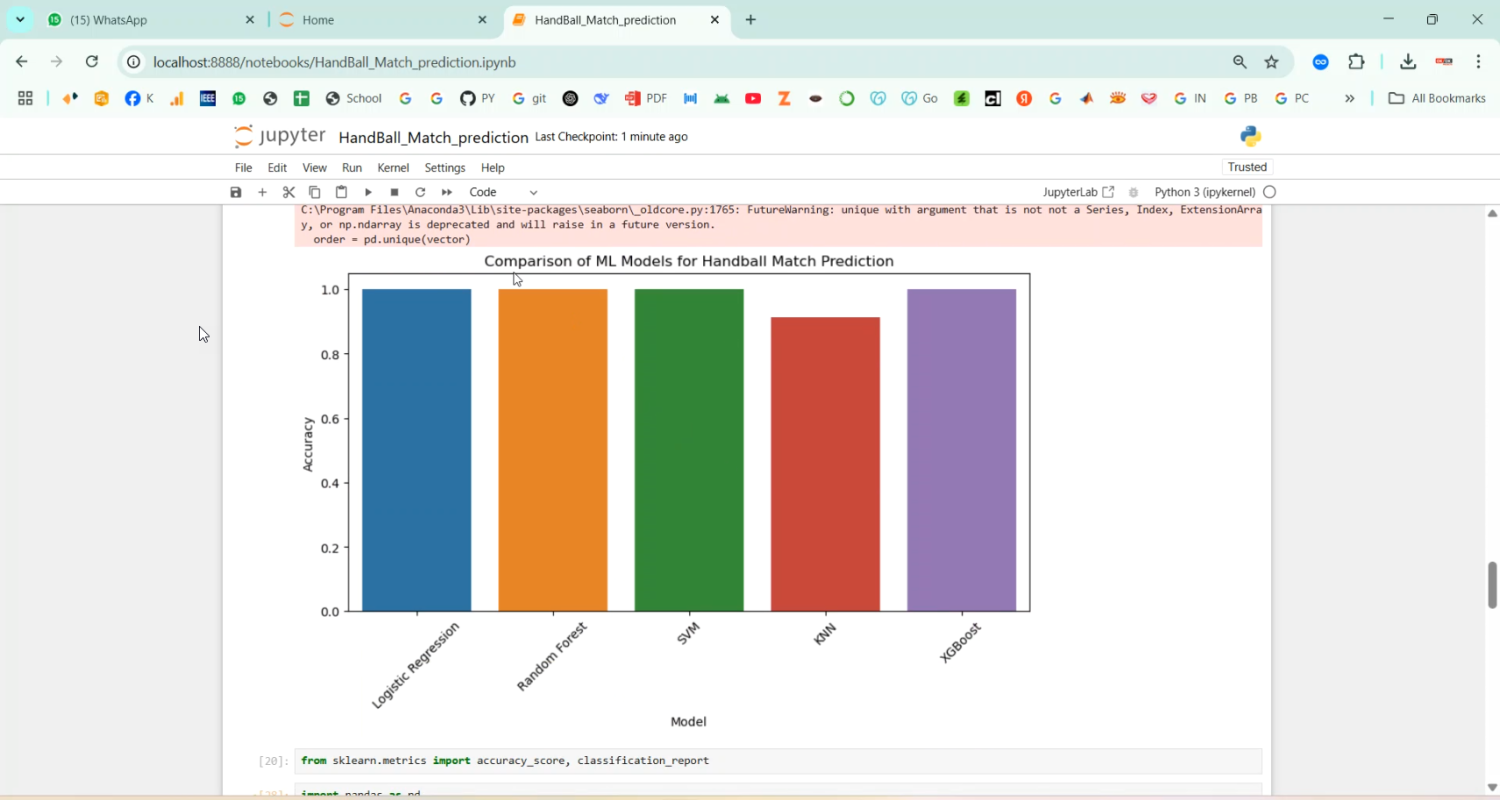Viewport: 1500px width, 800px height.
Task: Open the File menu
Action: point(243,168)
